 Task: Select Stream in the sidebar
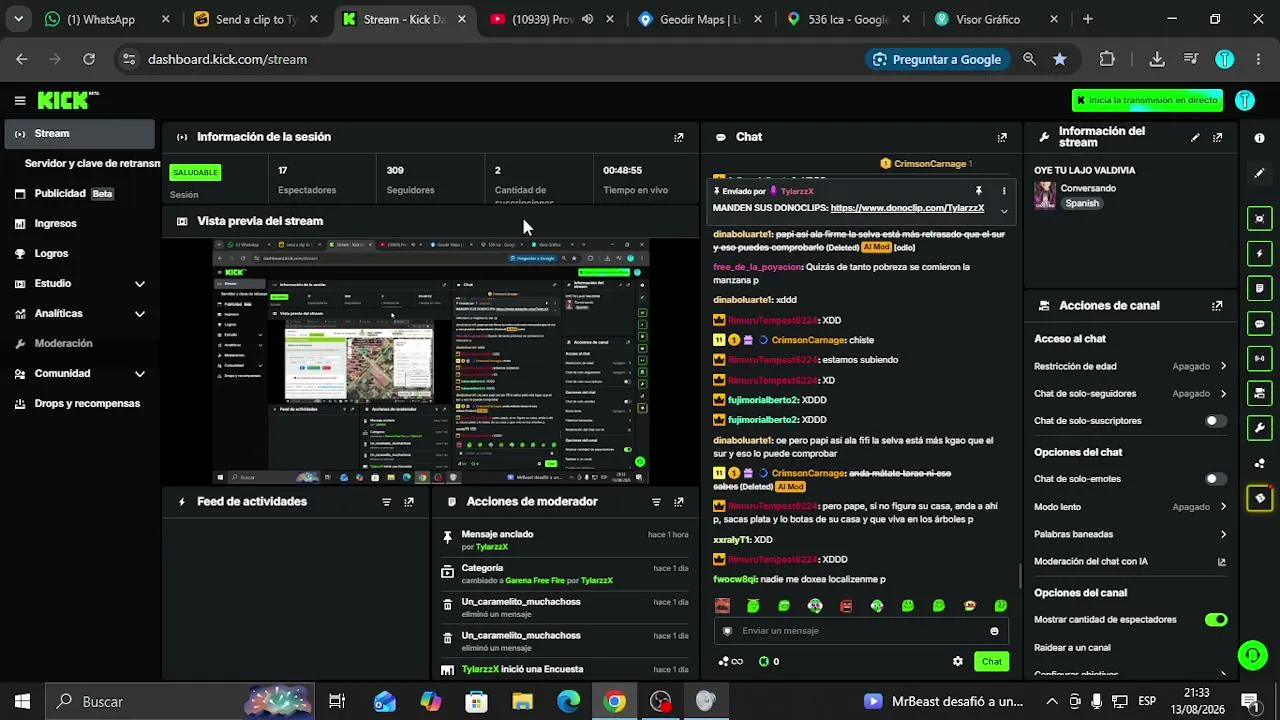pyautogui.click(x=80, y=134)
